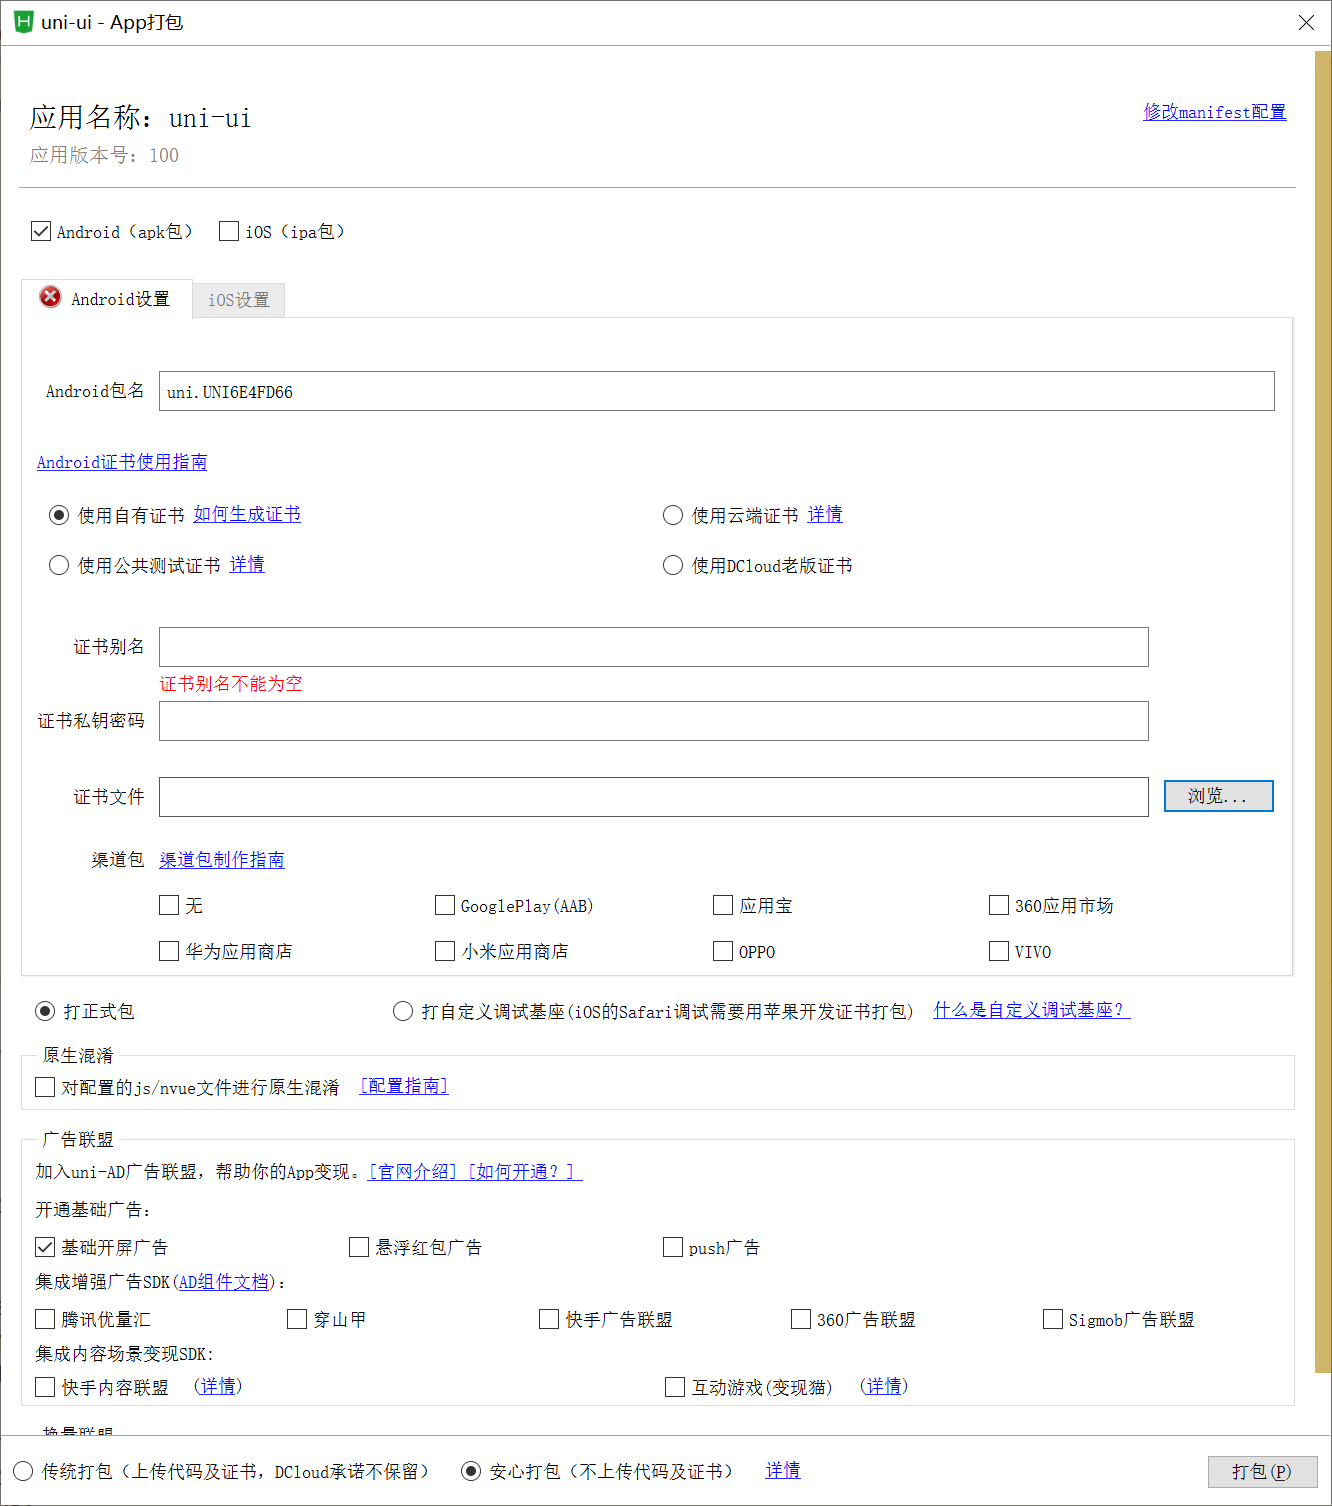Check the 快手内容联盟 checkbox

45,1388
